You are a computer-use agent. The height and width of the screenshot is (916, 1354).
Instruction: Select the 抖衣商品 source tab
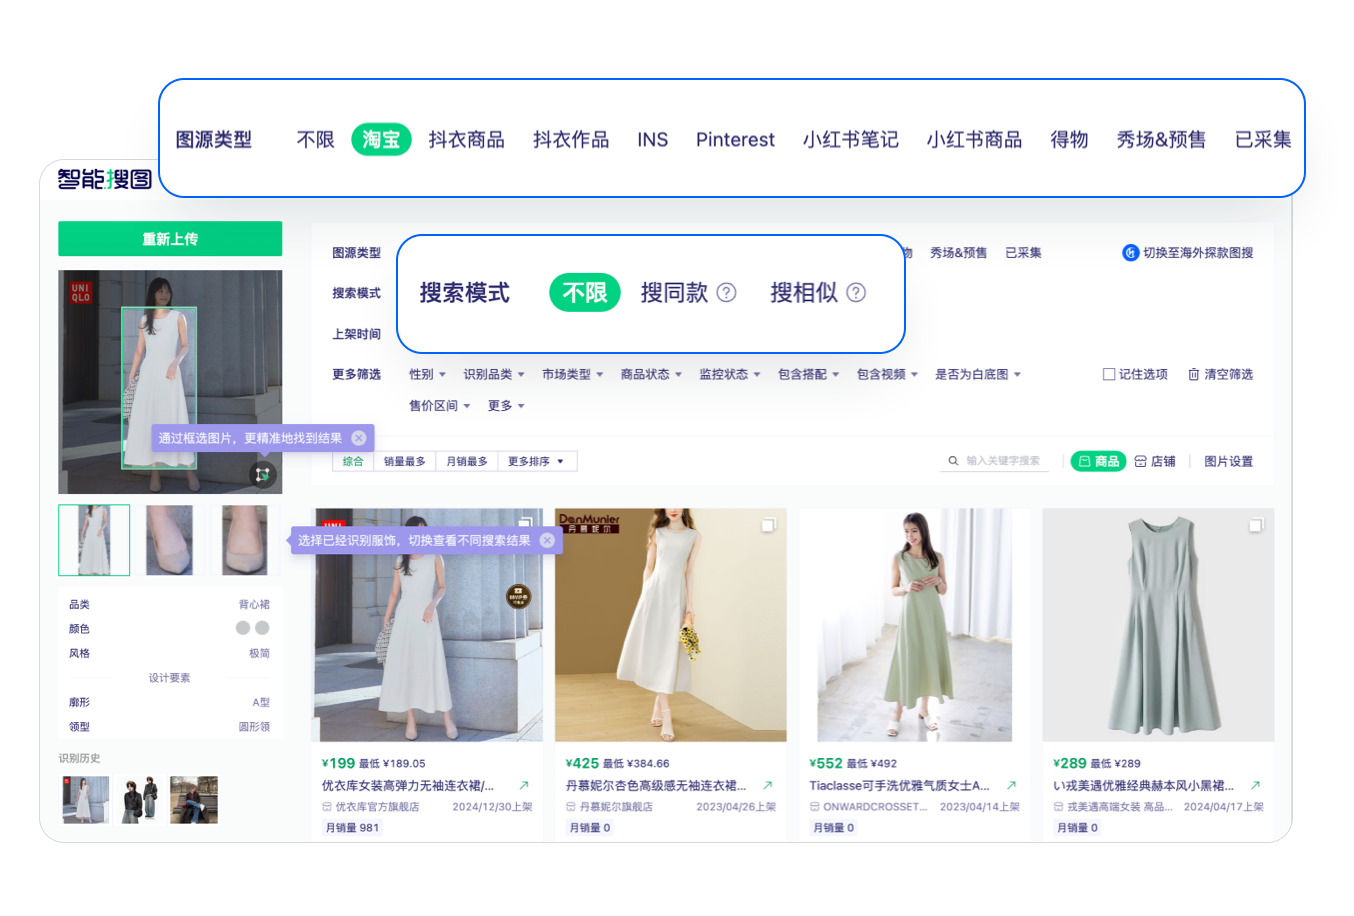(466, 140)
